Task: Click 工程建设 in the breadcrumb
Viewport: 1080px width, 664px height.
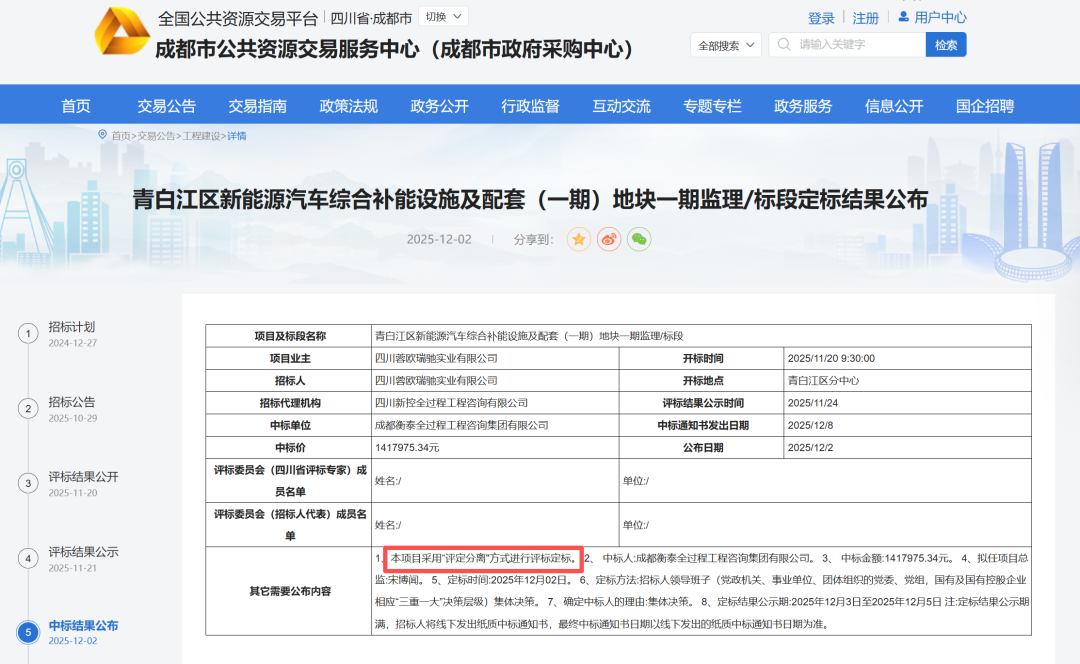Action: [201, 136]
